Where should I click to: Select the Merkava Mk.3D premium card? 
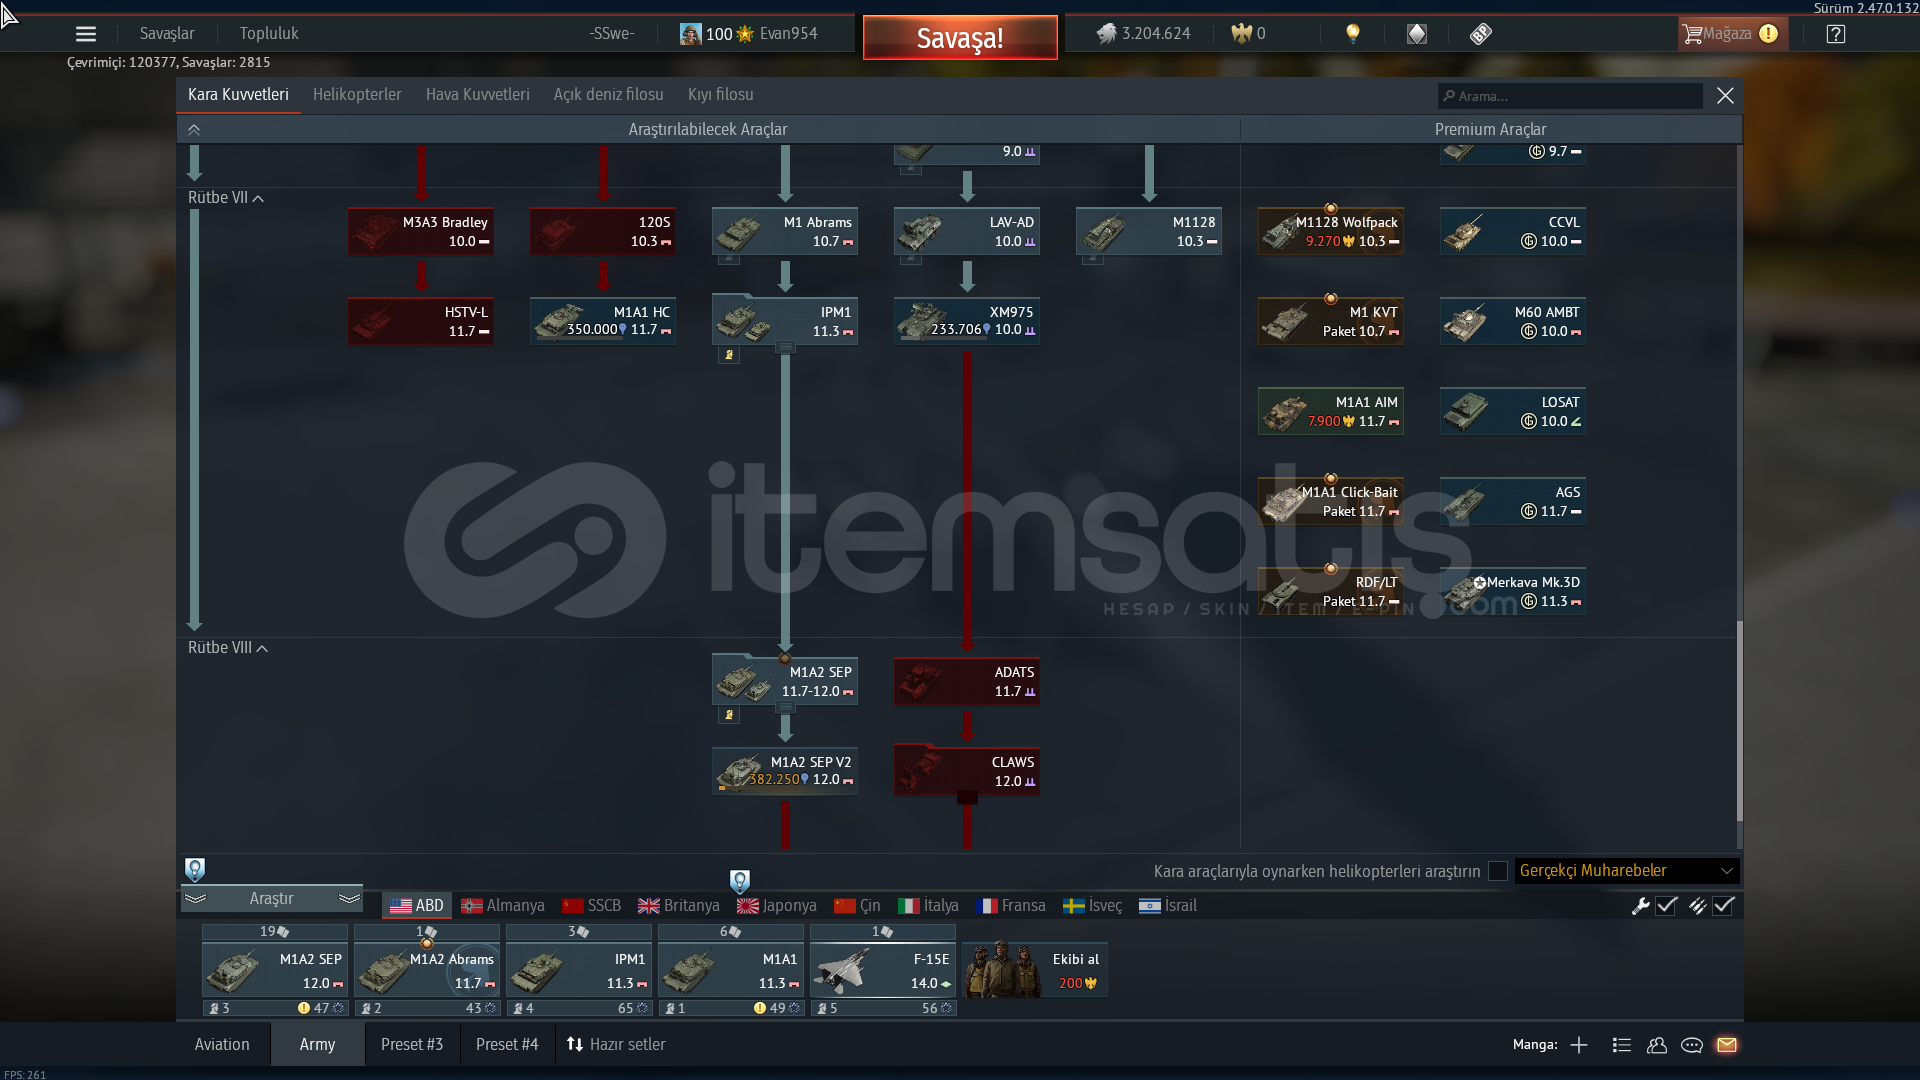tap(1513, 591)
